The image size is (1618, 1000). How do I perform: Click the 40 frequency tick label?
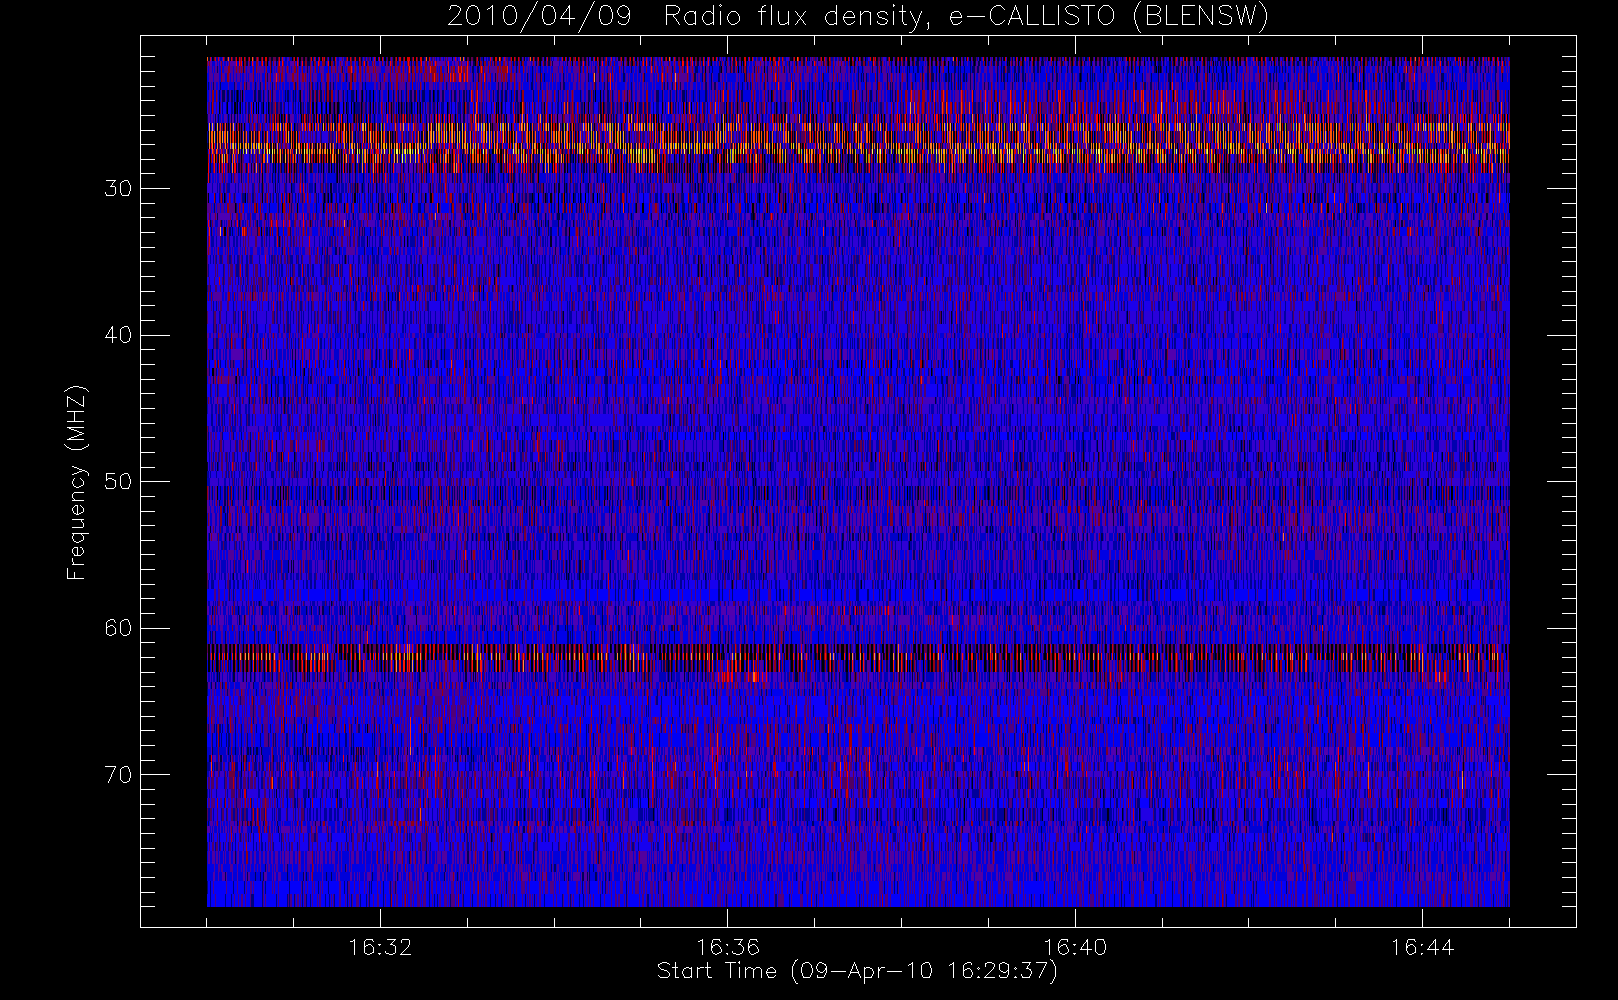pos(118,335)
